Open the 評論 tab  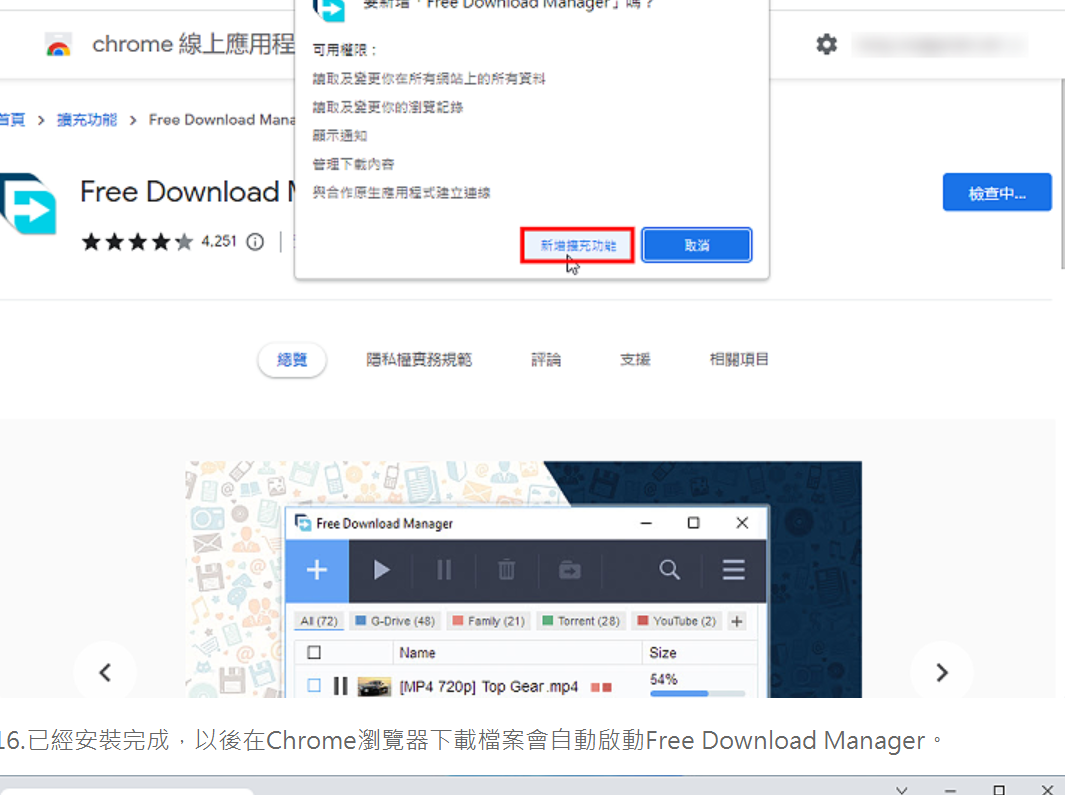(546, 360)
